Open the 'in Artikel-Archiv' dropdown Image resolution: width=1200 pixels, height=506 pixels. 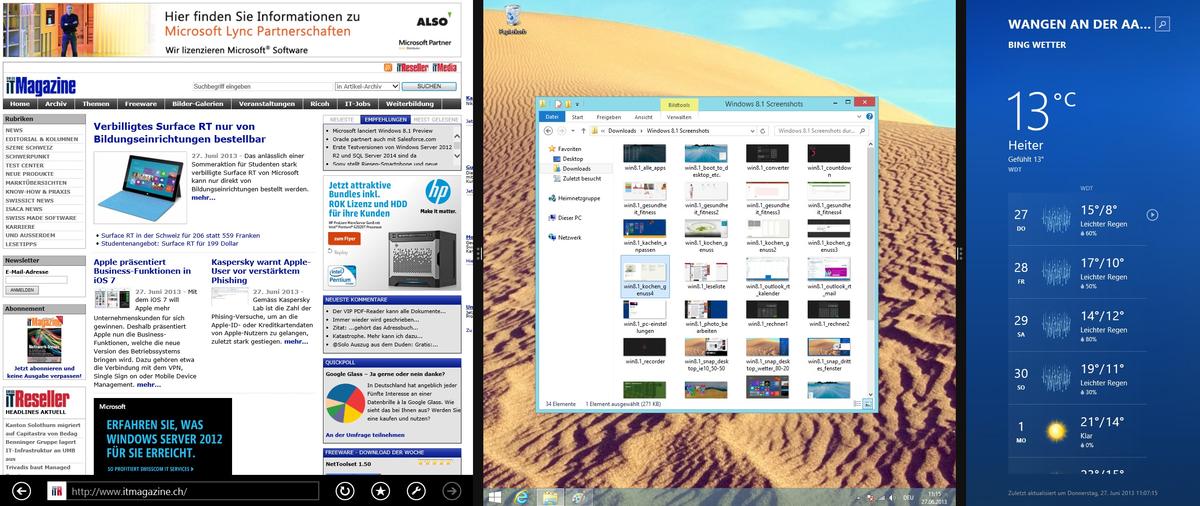click(367, 86)
